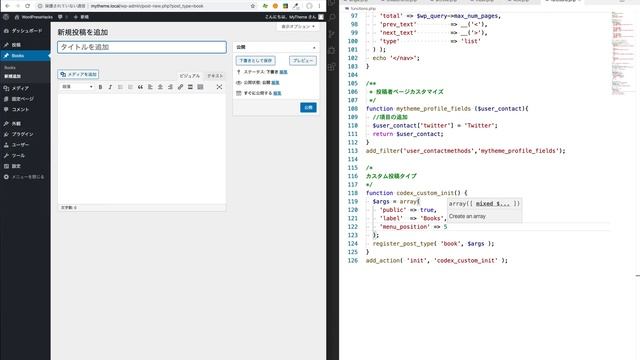Click inside the post content editor area
Viewport: 640px width, 360px height.
pos(142,149)
